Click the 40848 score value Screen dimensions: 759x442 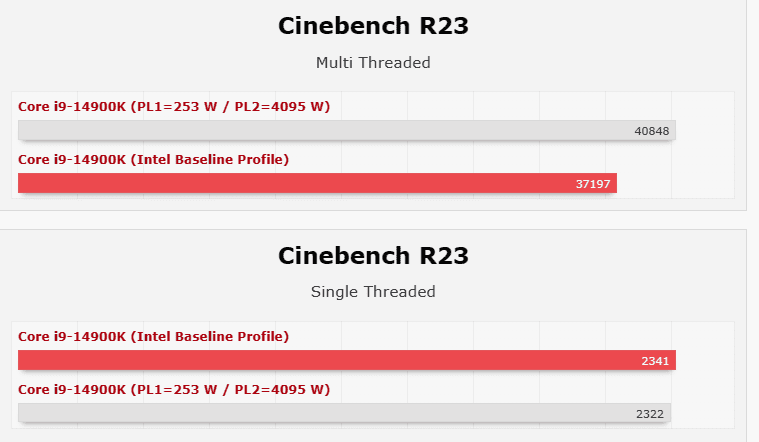[652, 131]
